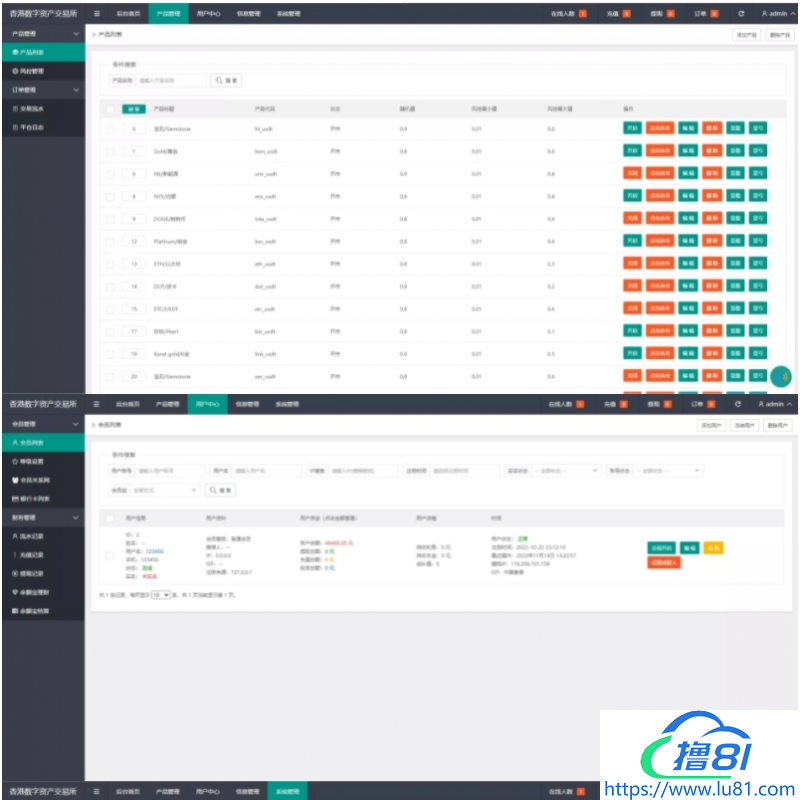Click the magnifier search button in product search panel
Viewport: 800px width, 800px height.
coord(226,80)
